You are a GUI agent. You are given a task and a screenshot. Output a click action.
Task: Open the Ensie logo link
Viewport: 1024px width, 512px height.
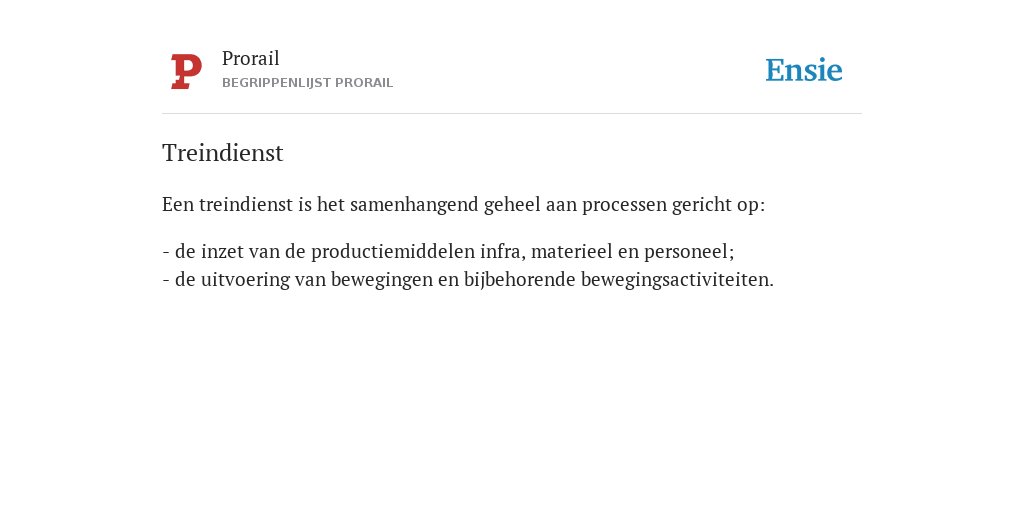(x=804, y=70)
